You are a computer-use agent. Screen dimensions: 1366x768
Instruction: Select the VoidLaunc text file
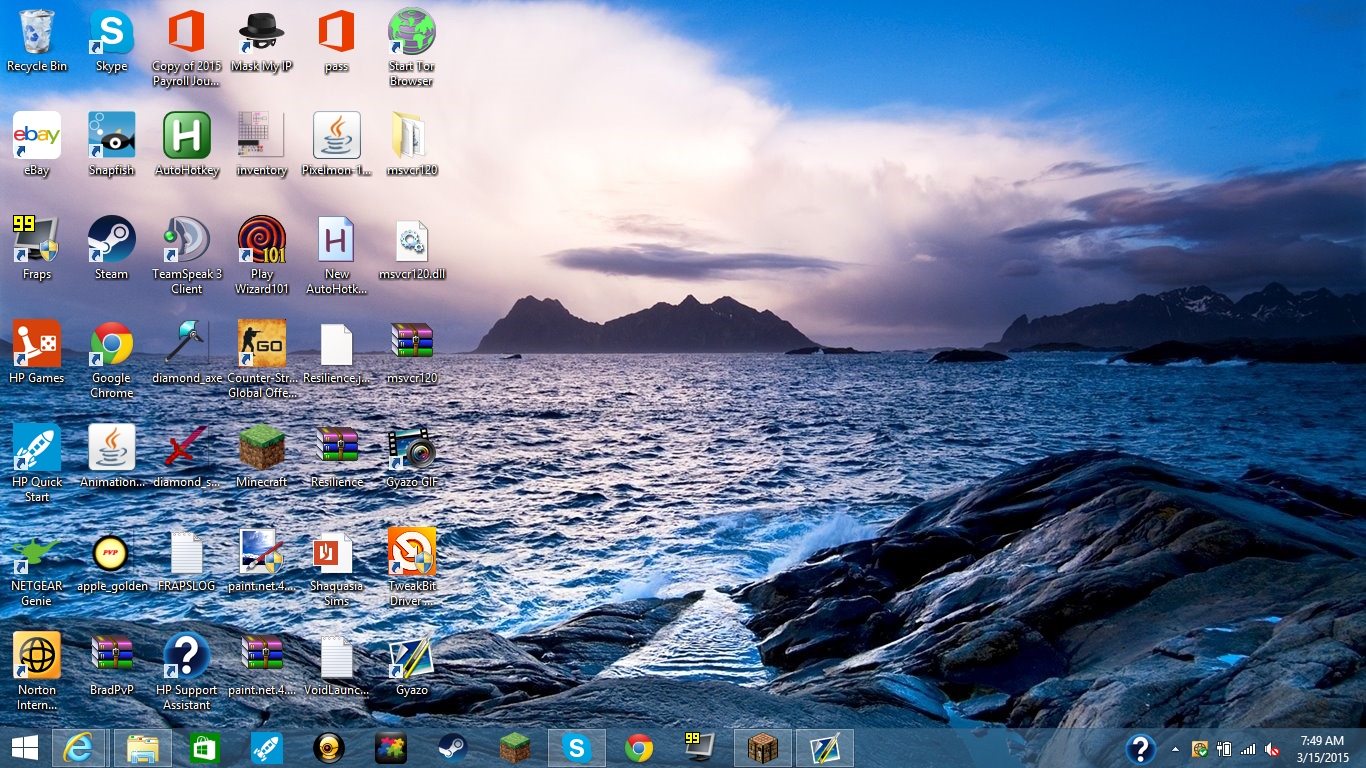(337, 664)
